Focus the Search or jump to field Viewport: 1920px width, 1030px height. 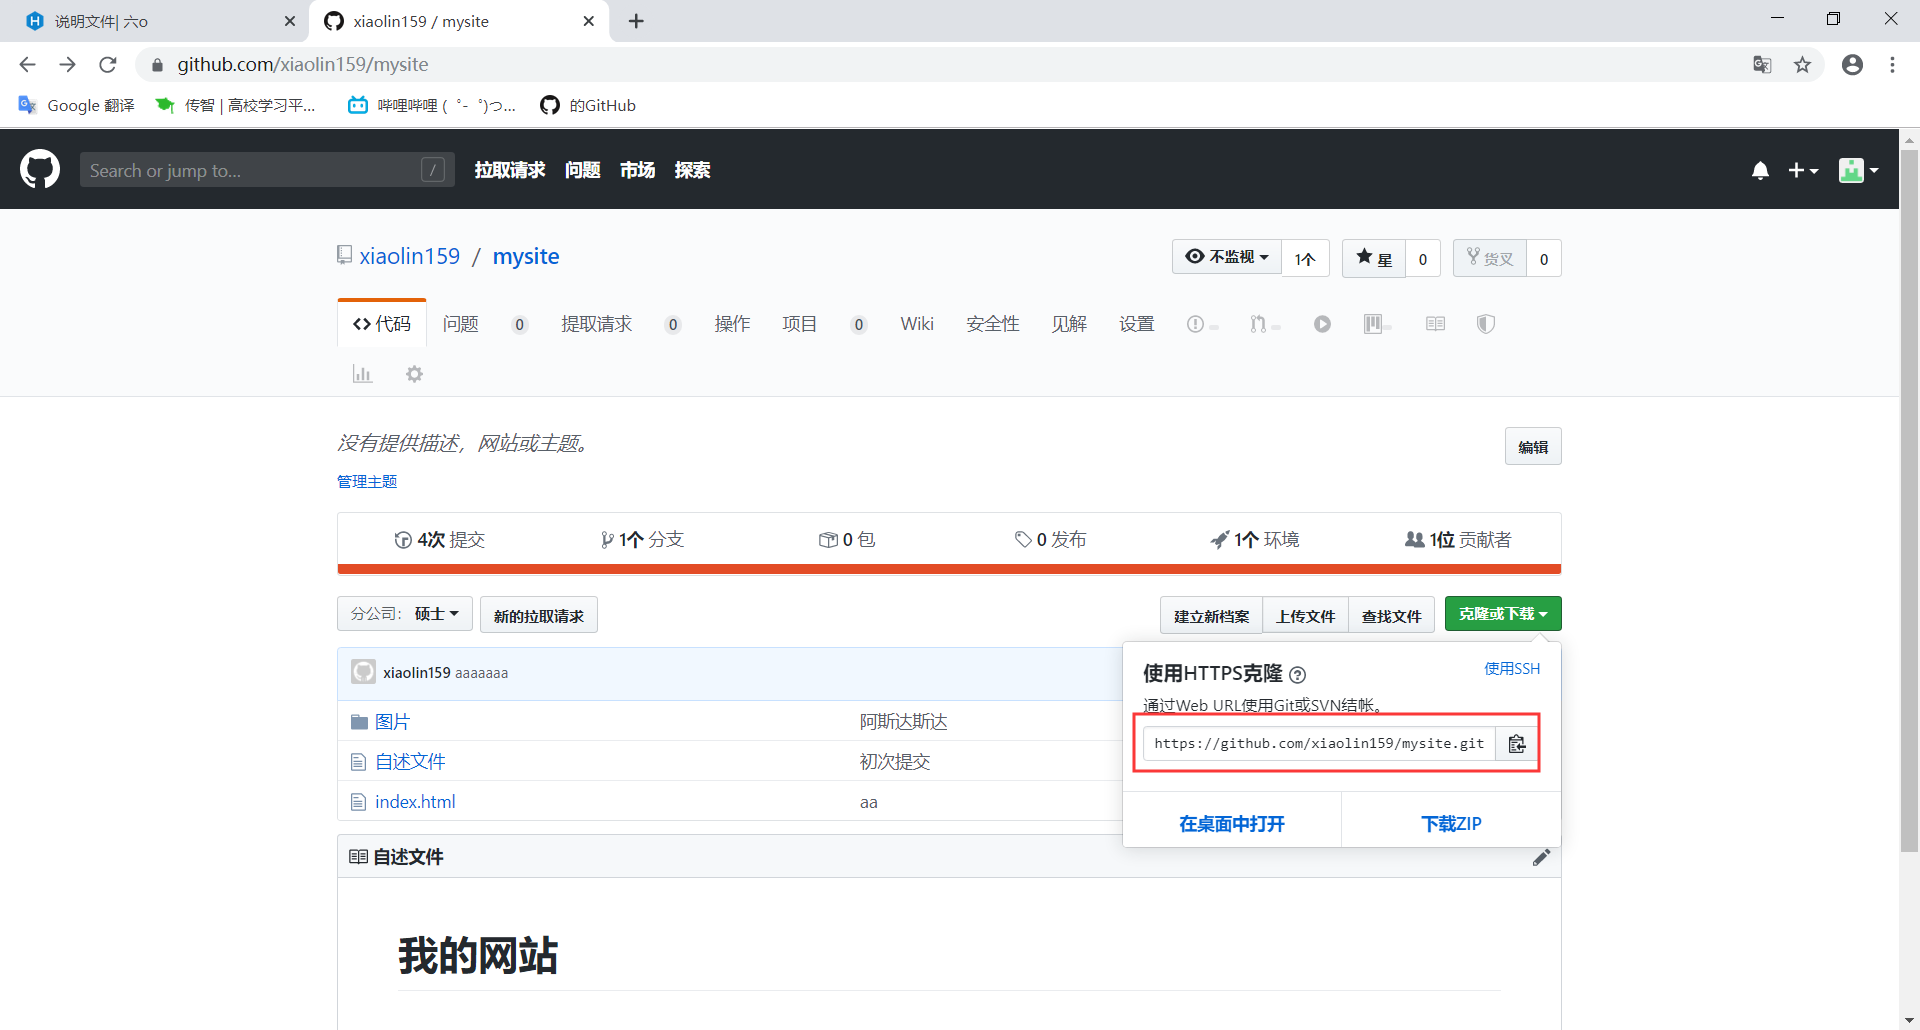[x=267, y=170]
